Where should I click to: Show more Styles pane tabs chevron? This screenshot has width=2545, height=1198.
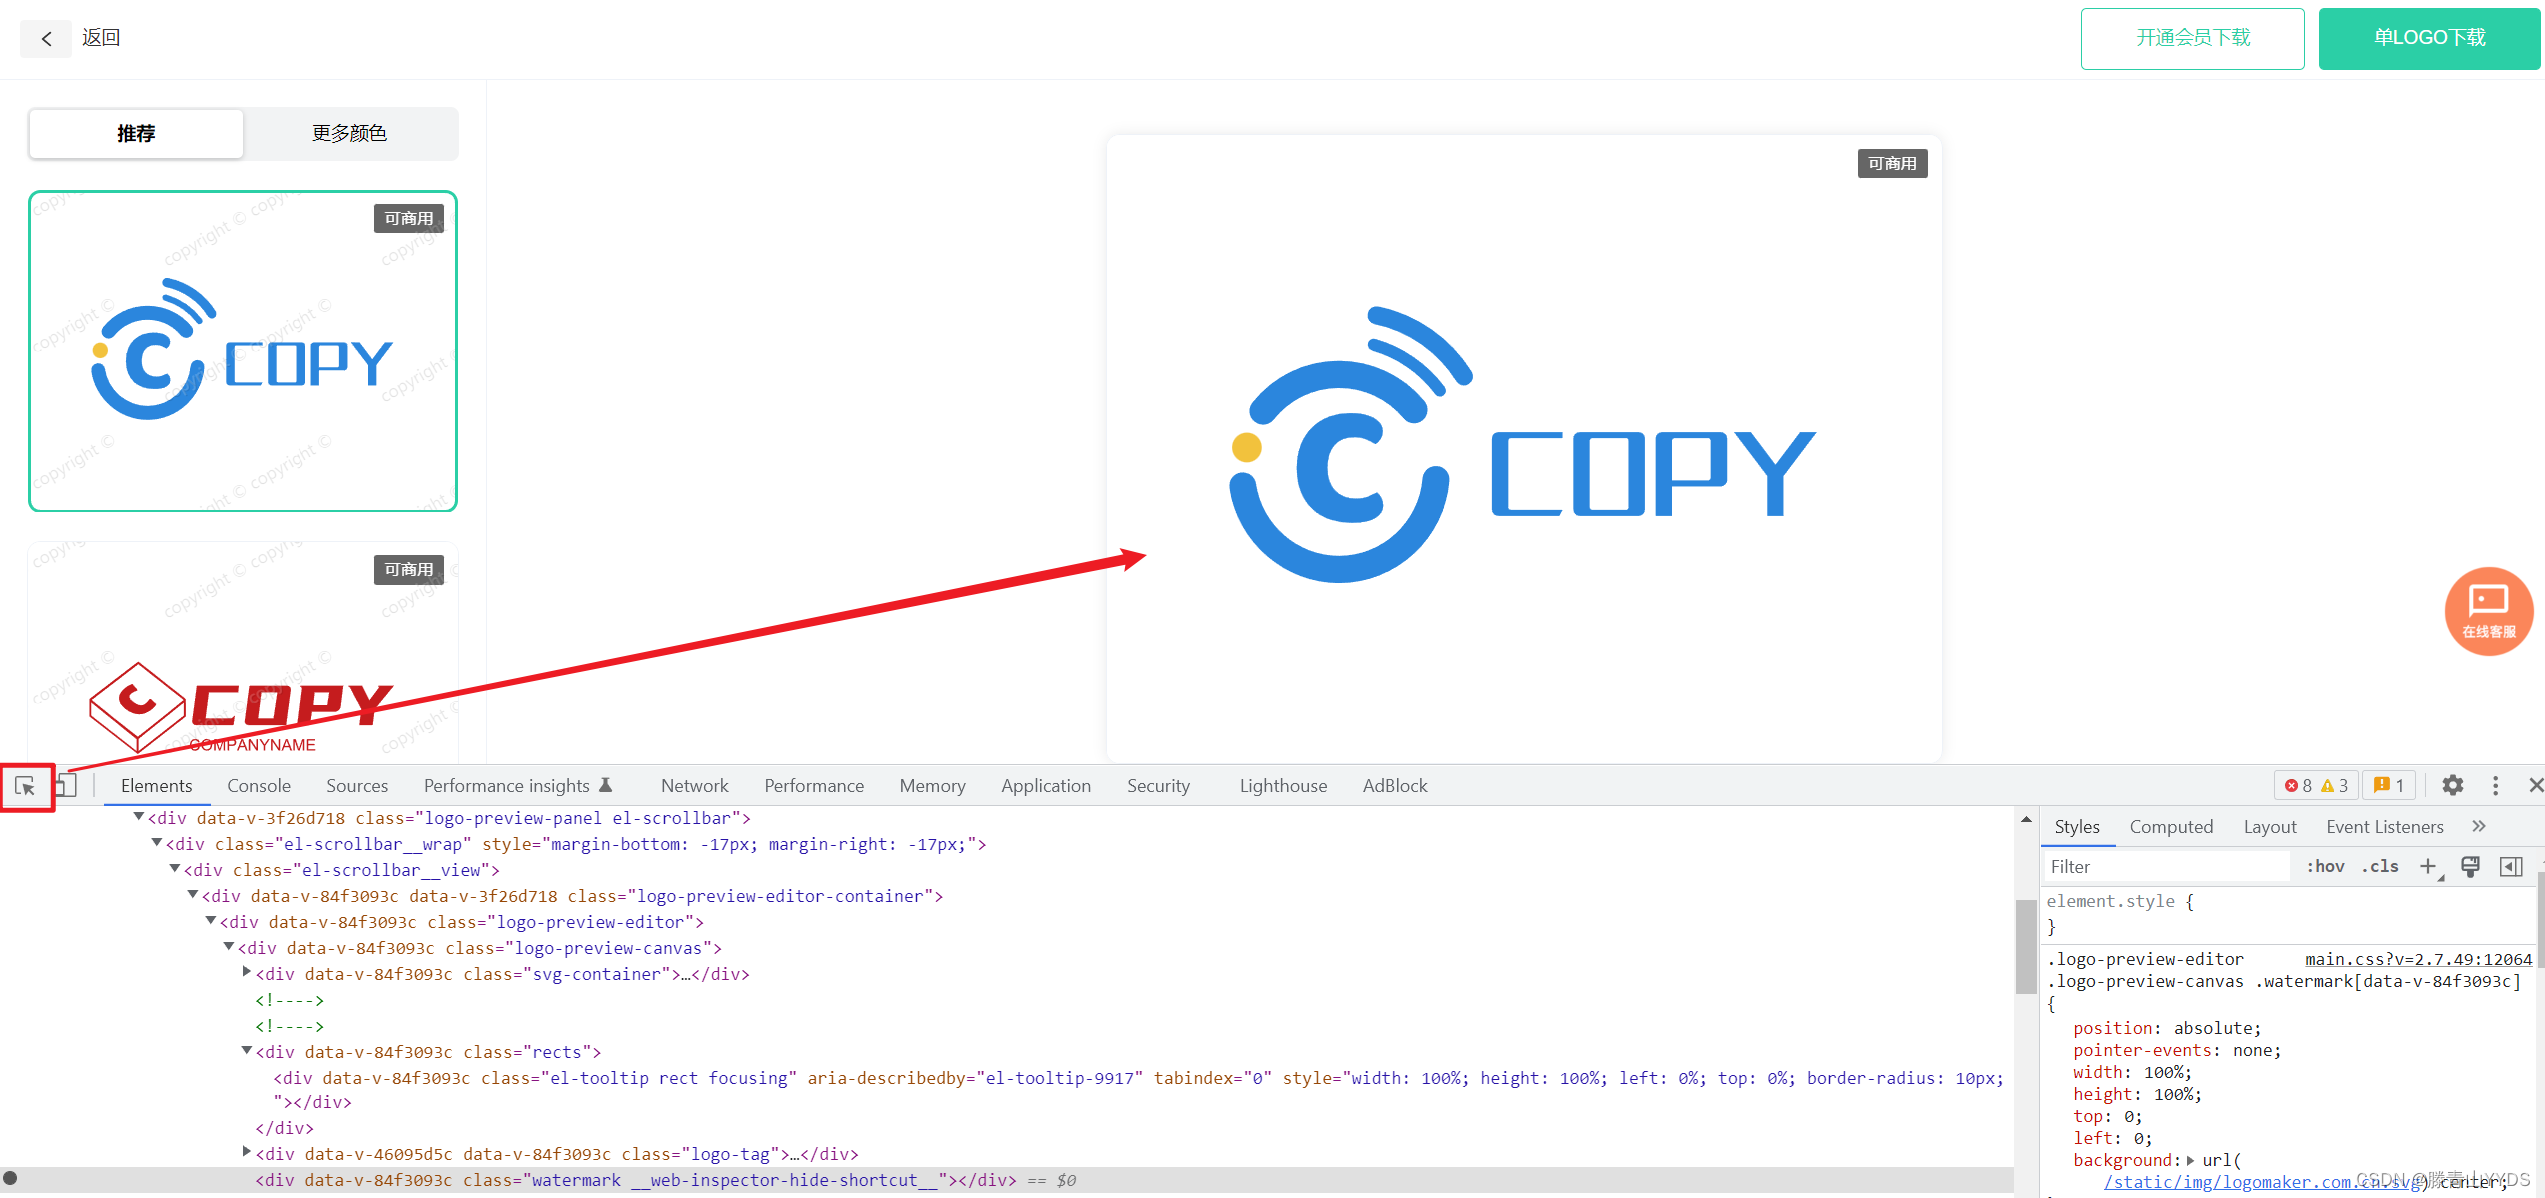click(x=2479, y=826)
